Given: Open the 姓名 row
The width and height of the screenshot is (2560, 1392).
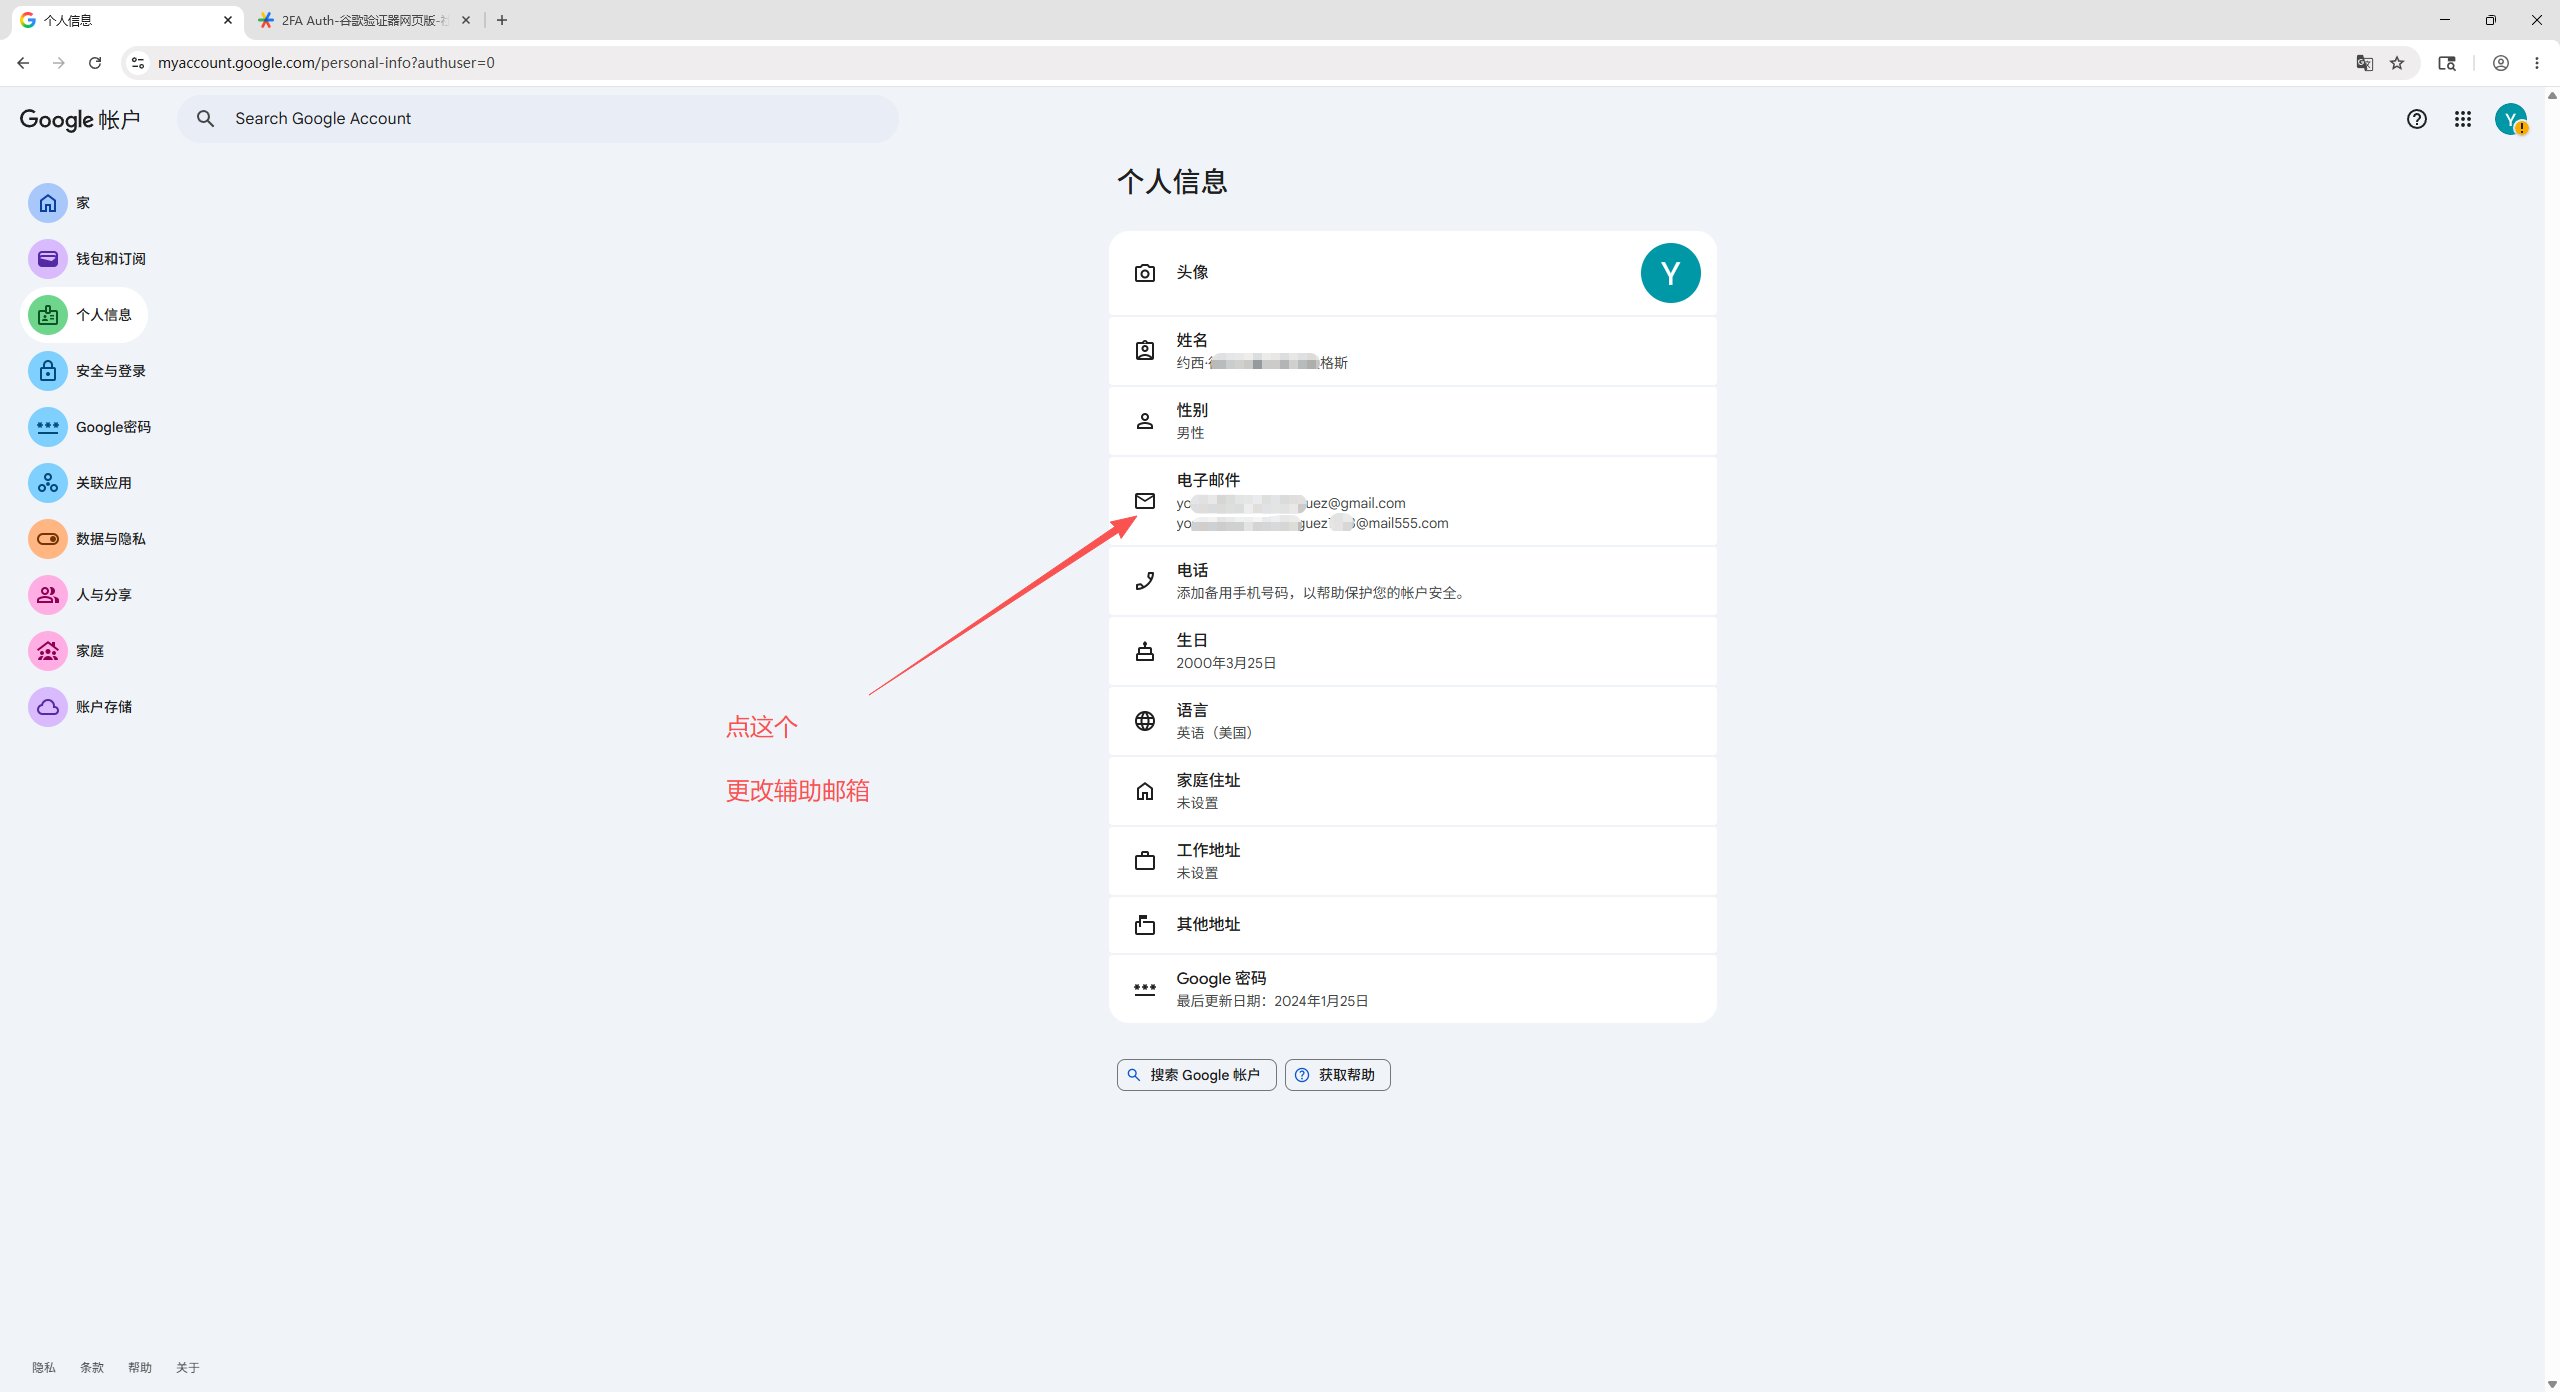Looking at the screenshot, I should click(x=1412, y=351).
